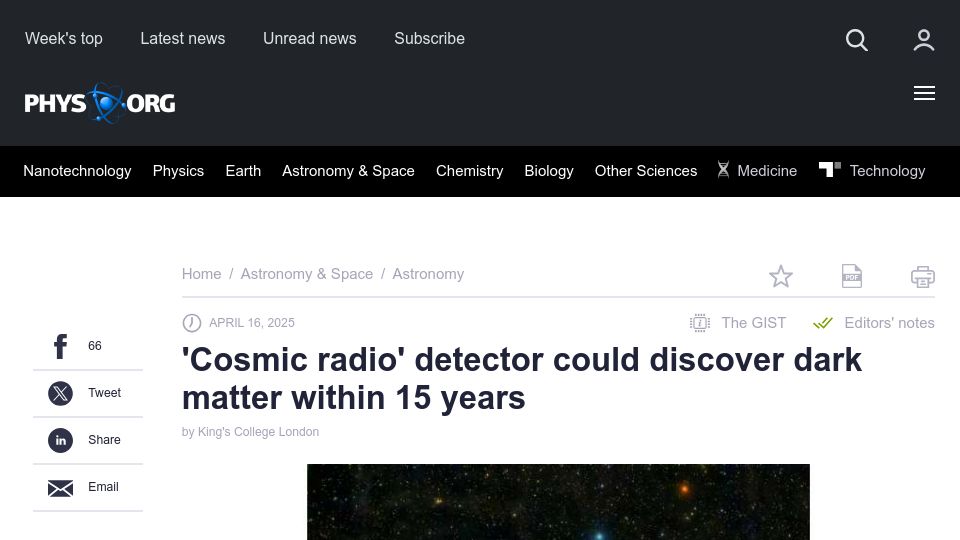Open Unread news
This screenshot has width=960, height=540.
point(310,39)
